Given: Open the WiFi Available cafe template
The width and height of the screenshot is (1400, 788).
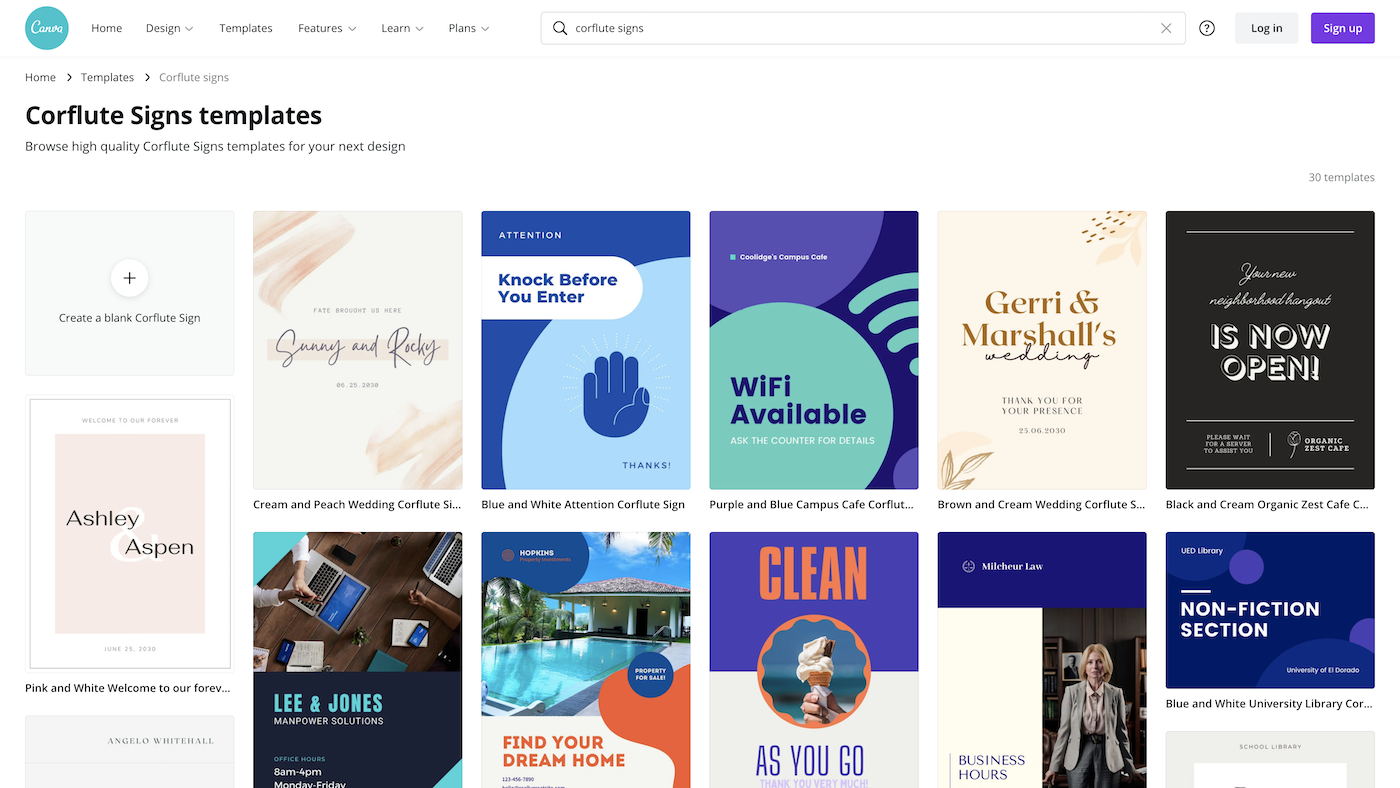Looking at the screenshot, I should click(x=814, y=350).
